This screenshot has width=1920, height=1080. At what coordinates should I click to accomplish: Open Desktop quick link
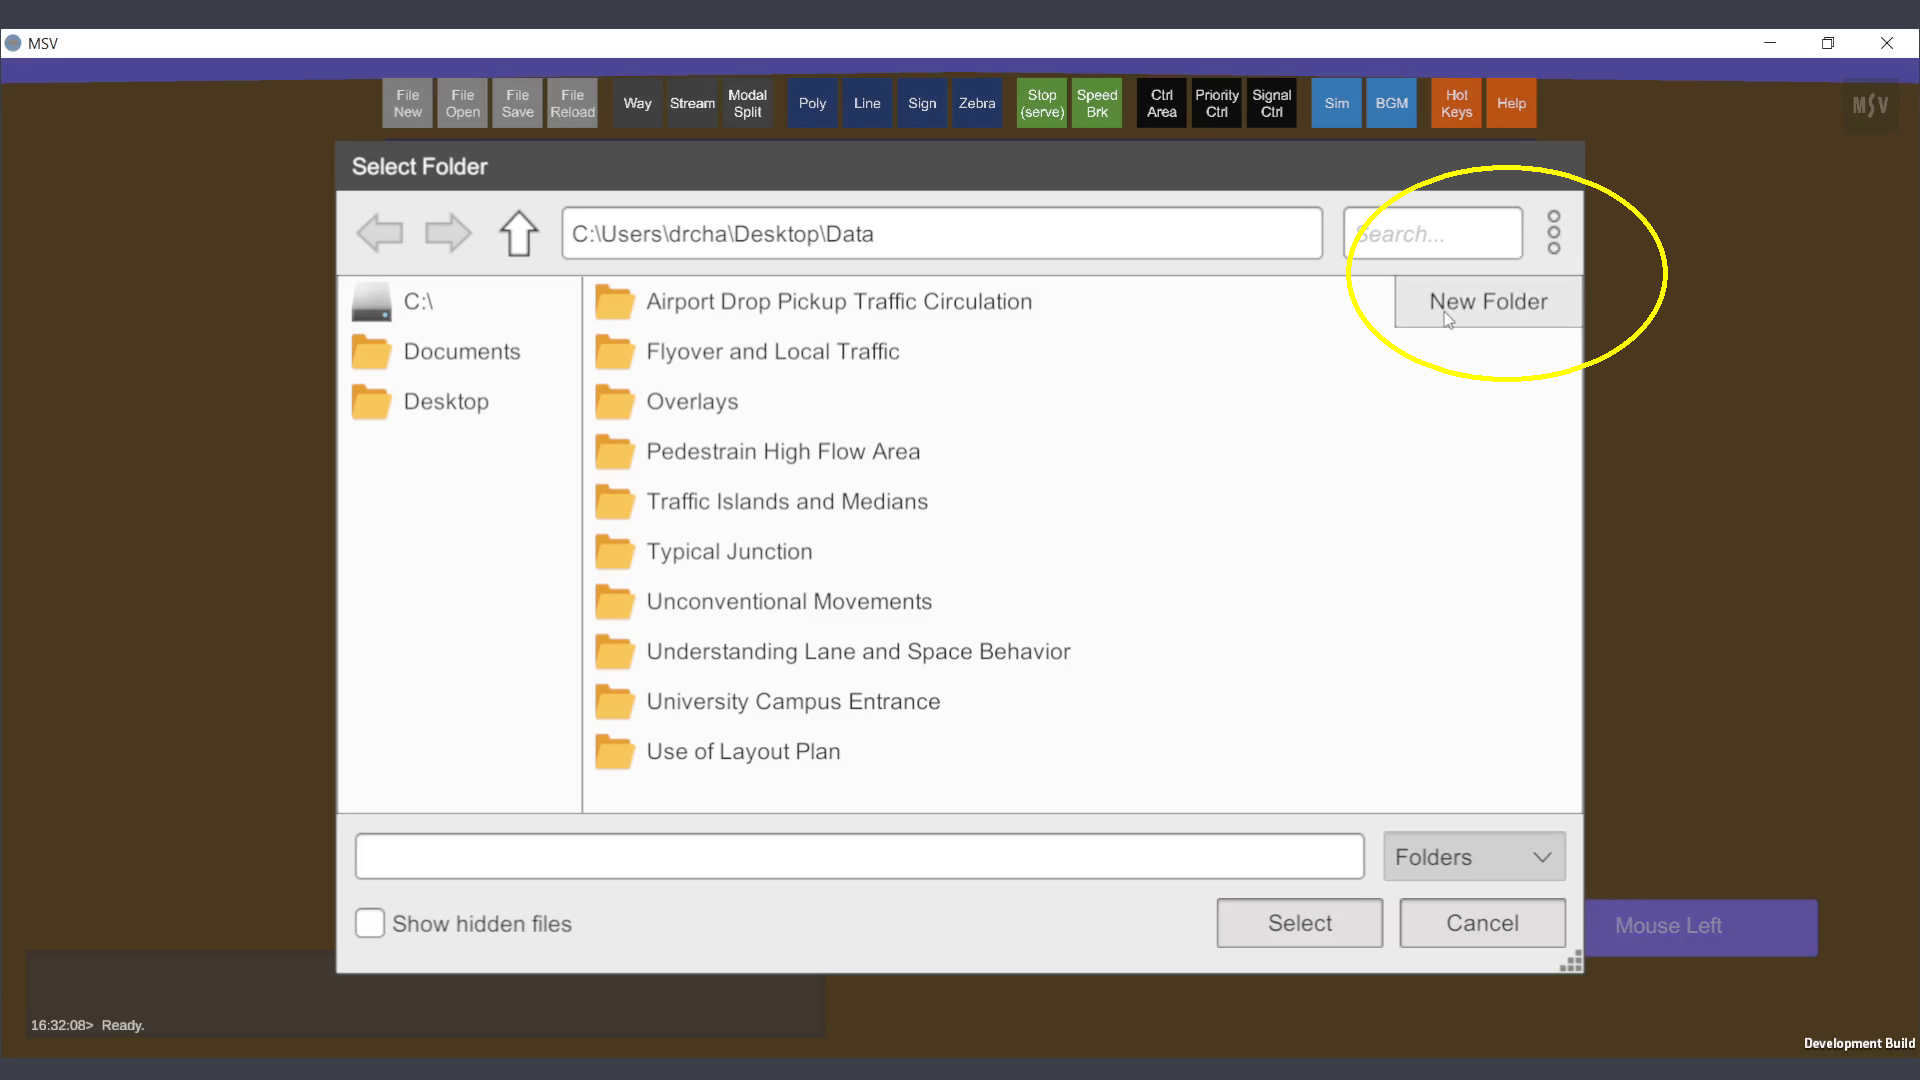point(445,402)
